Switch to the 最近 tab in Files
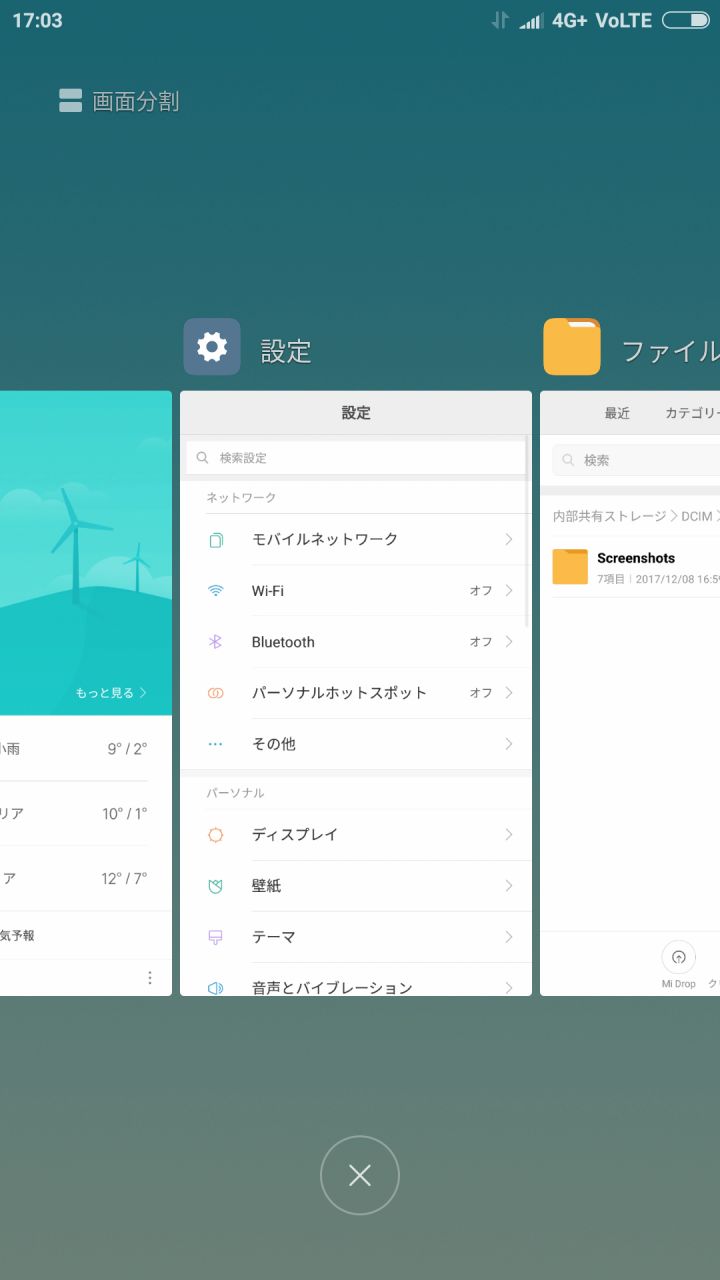 tap(617, 413)
